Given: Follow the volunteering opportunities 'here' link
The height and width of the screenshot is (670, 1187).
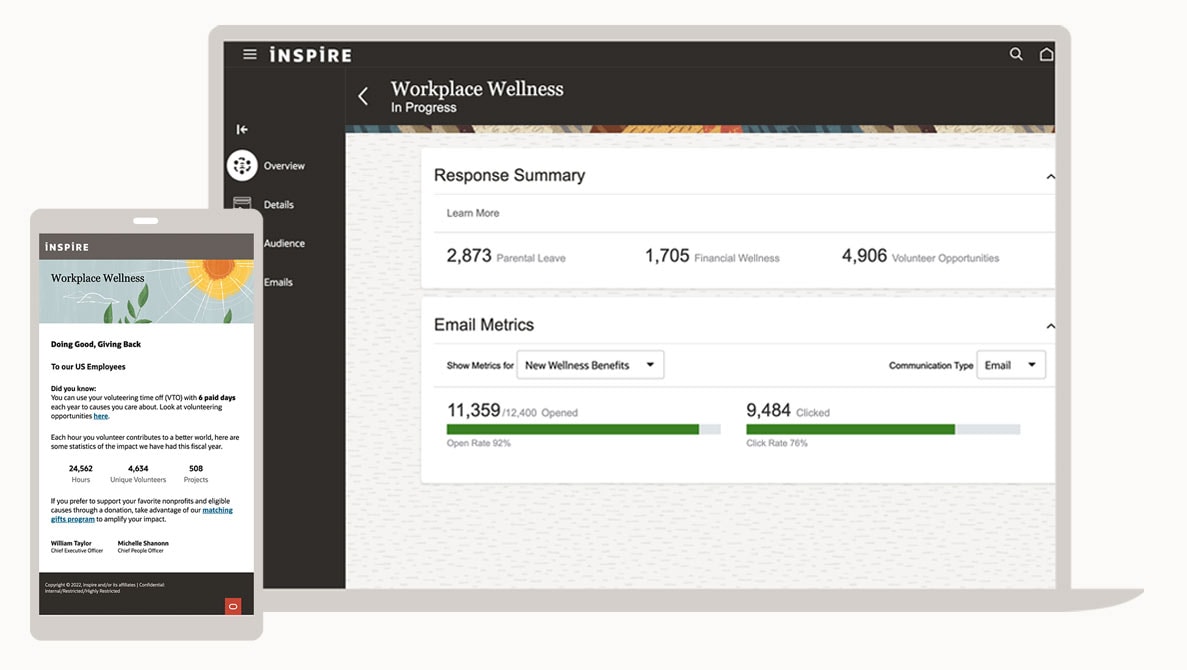Looking at the screenshot, I should [100, 416].
